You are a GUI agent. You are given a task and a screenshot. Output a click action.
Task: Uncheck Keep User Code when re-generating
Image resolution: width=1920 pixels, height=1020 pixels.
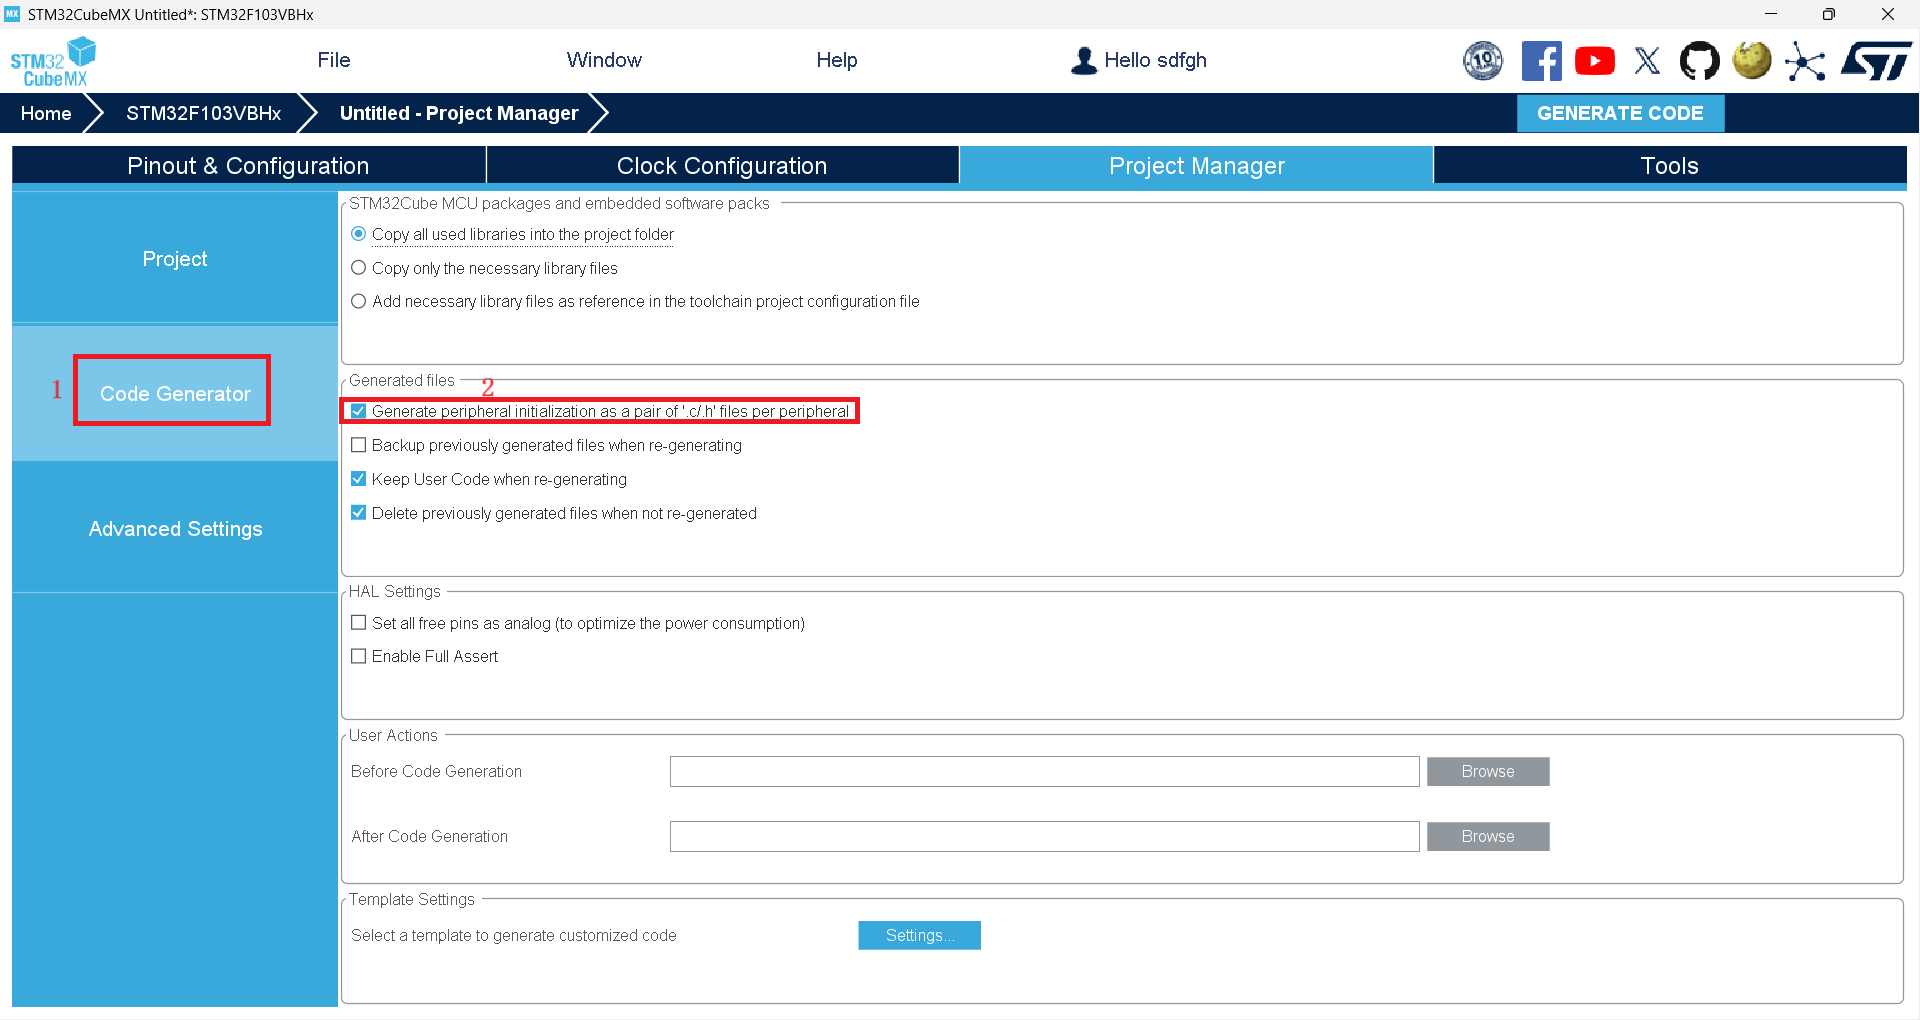coord(358,479)
